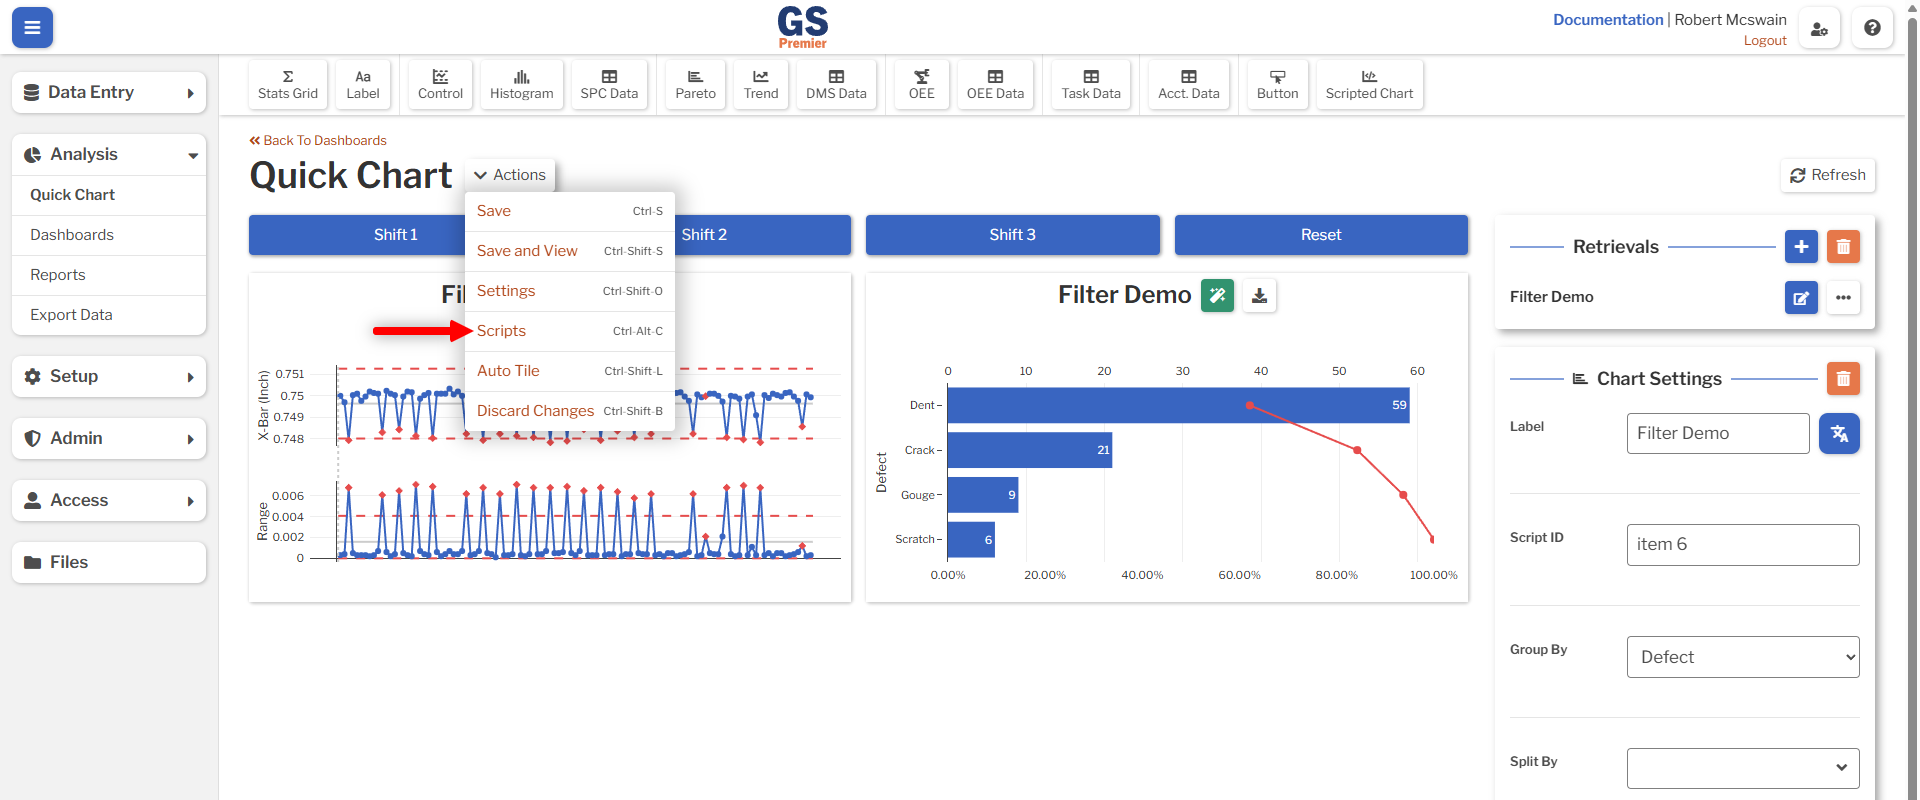The image size is (1920, 800).
Task: Add a Control chart widget
Action: pos(440,84)
